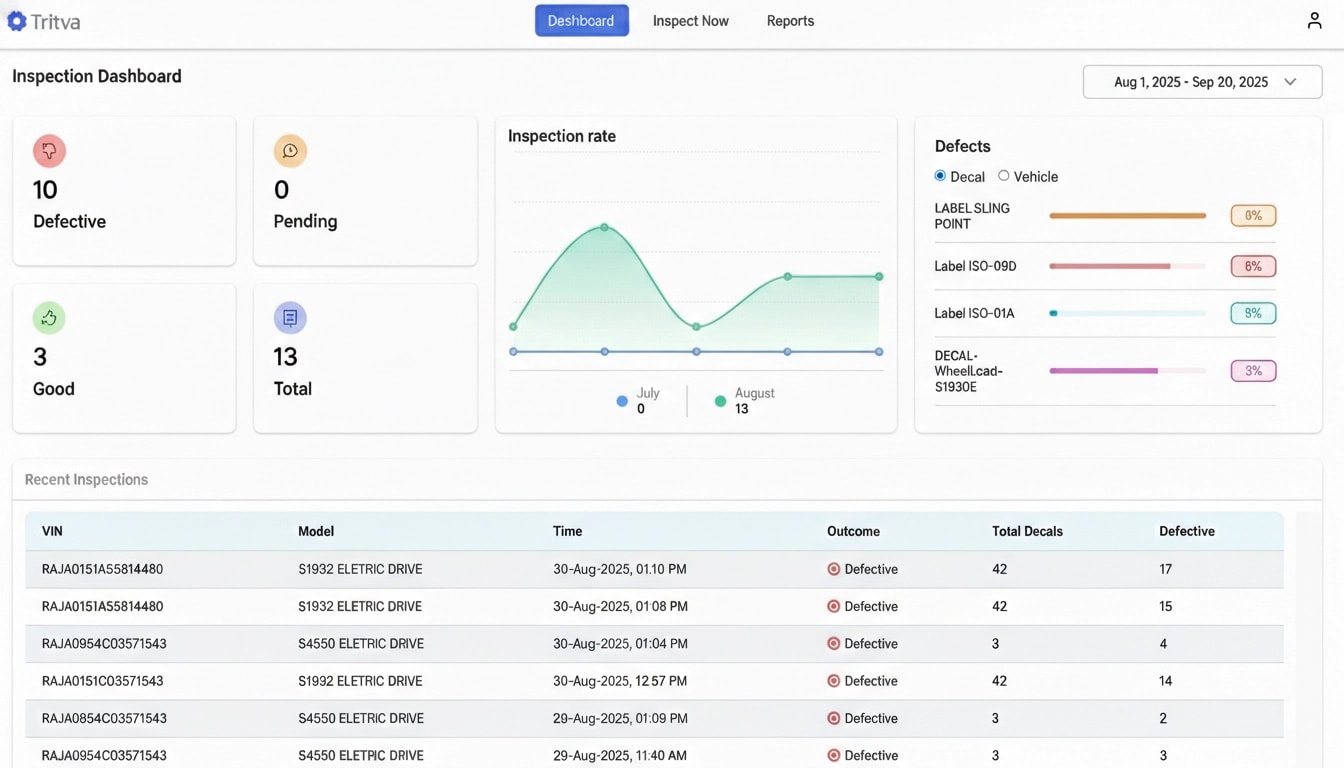Click the pink Defective summary icon
The image size is (1344, 768).
49,150
